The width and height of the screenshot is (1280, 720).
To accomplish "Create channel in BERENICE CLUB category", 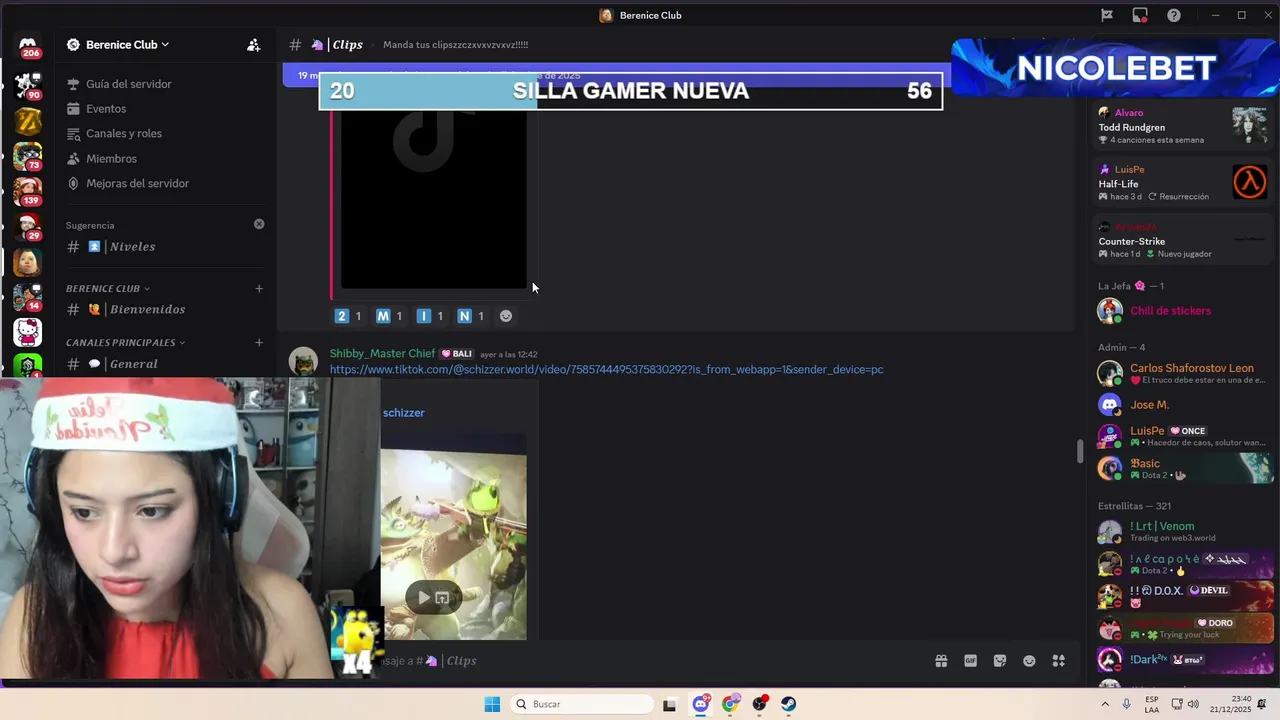I will [x=259, y=288].
